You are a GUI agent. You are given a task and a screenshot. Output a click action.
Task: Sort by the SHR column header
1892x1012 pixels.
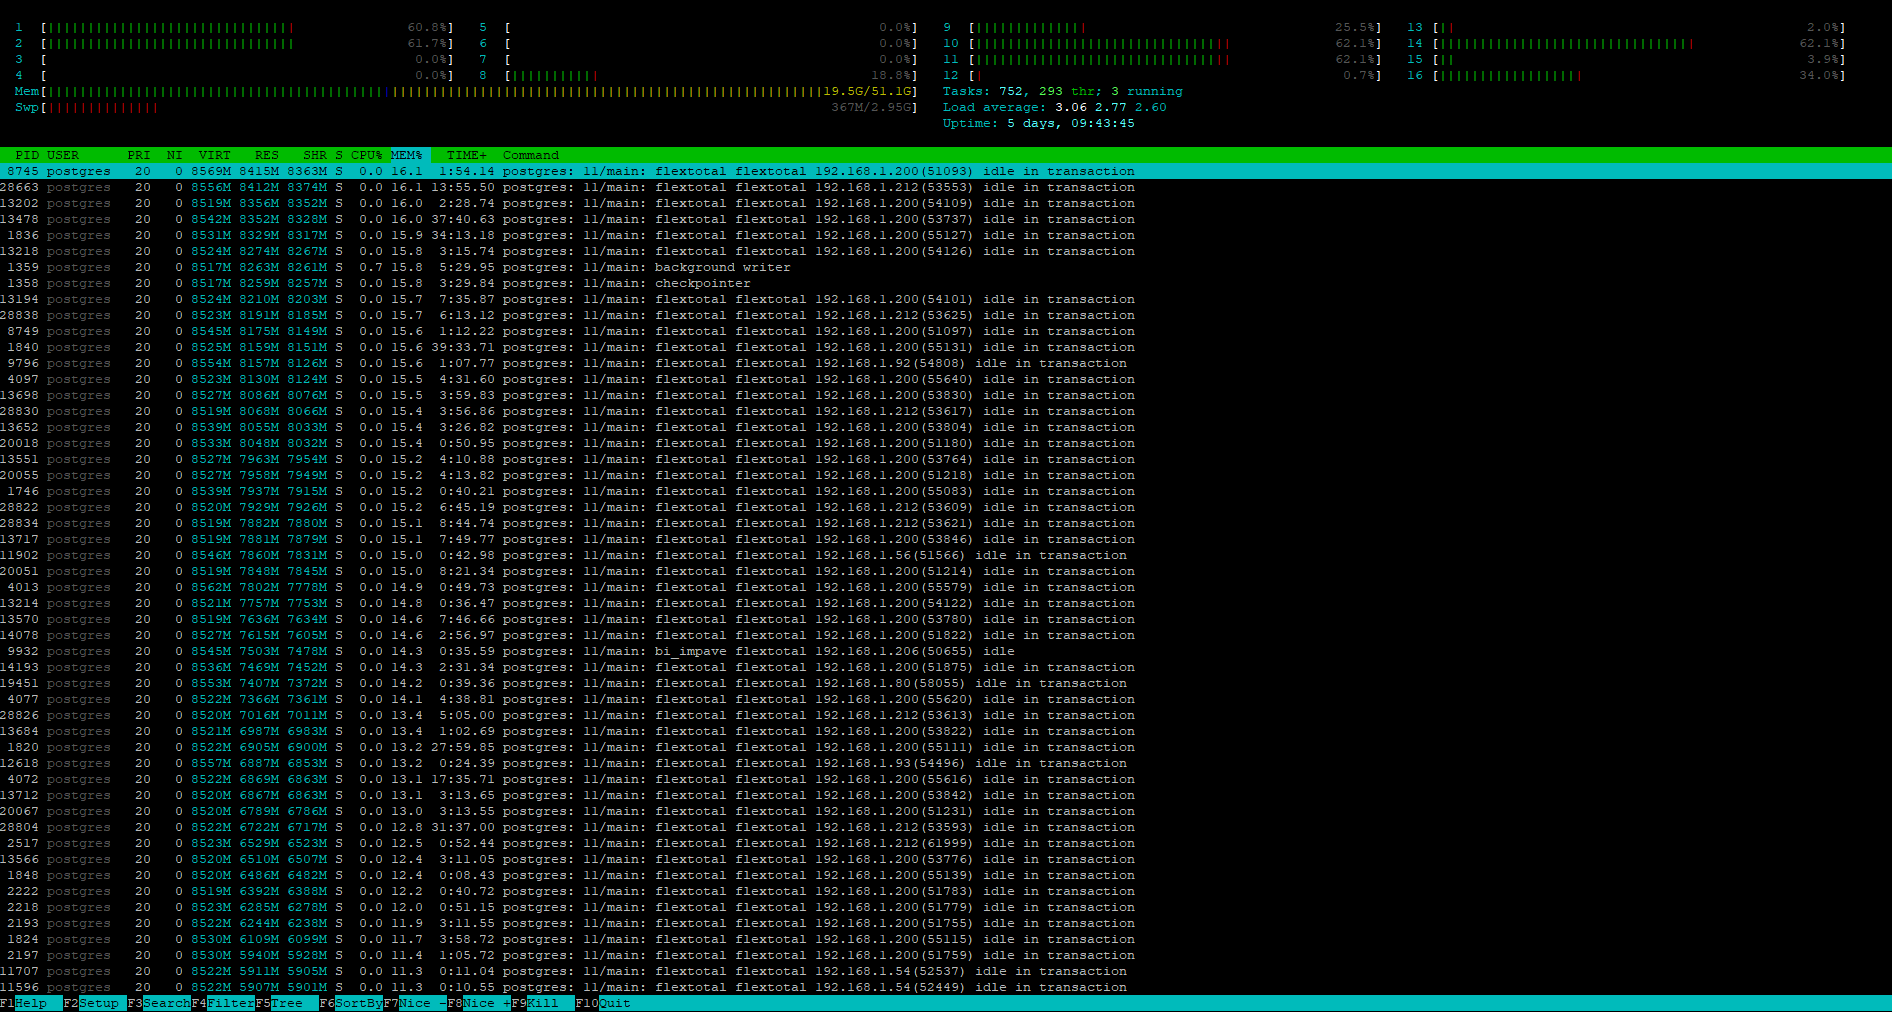pos(315,155)
